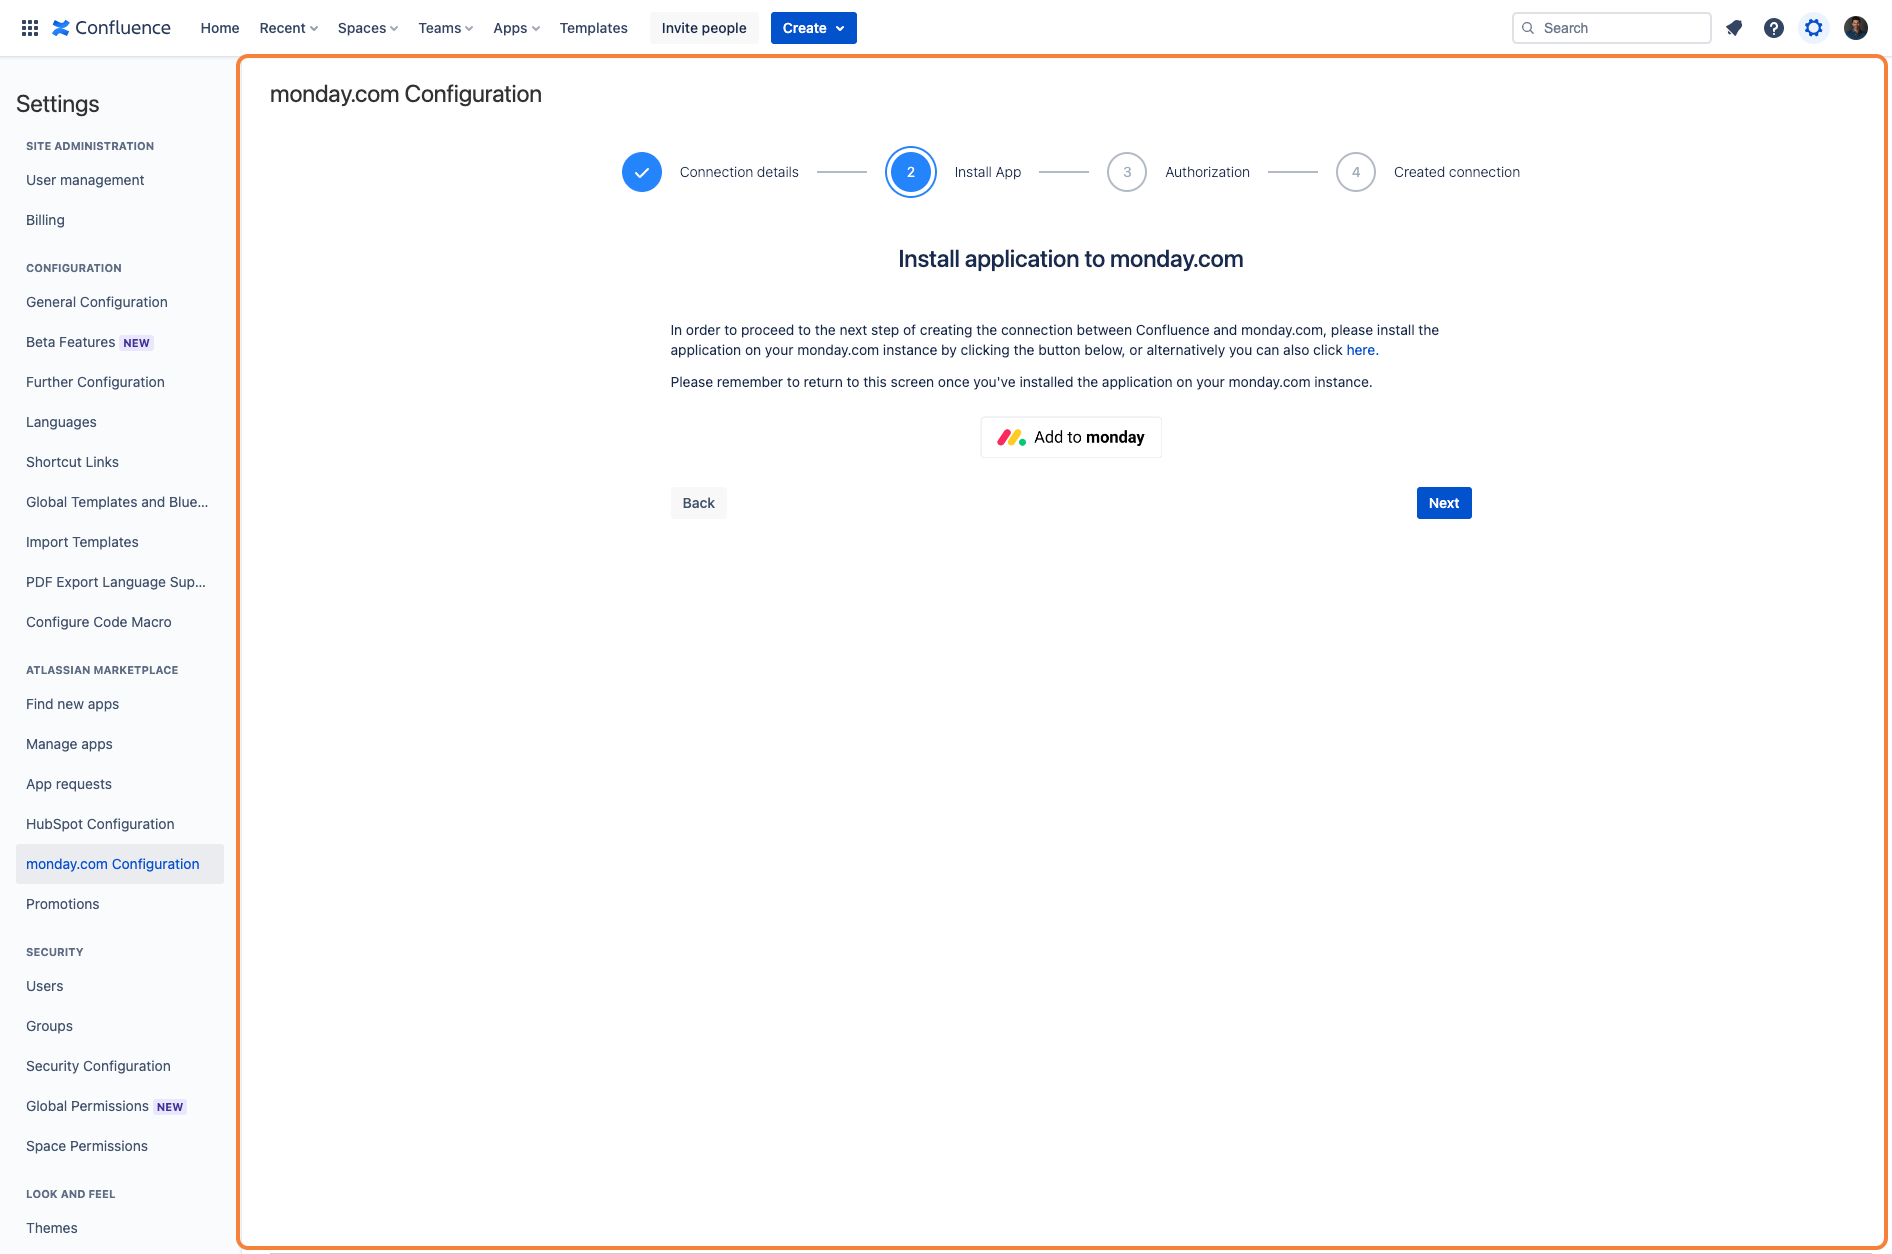Click the 'here' link
1892x1254 pixels.
1361,350
